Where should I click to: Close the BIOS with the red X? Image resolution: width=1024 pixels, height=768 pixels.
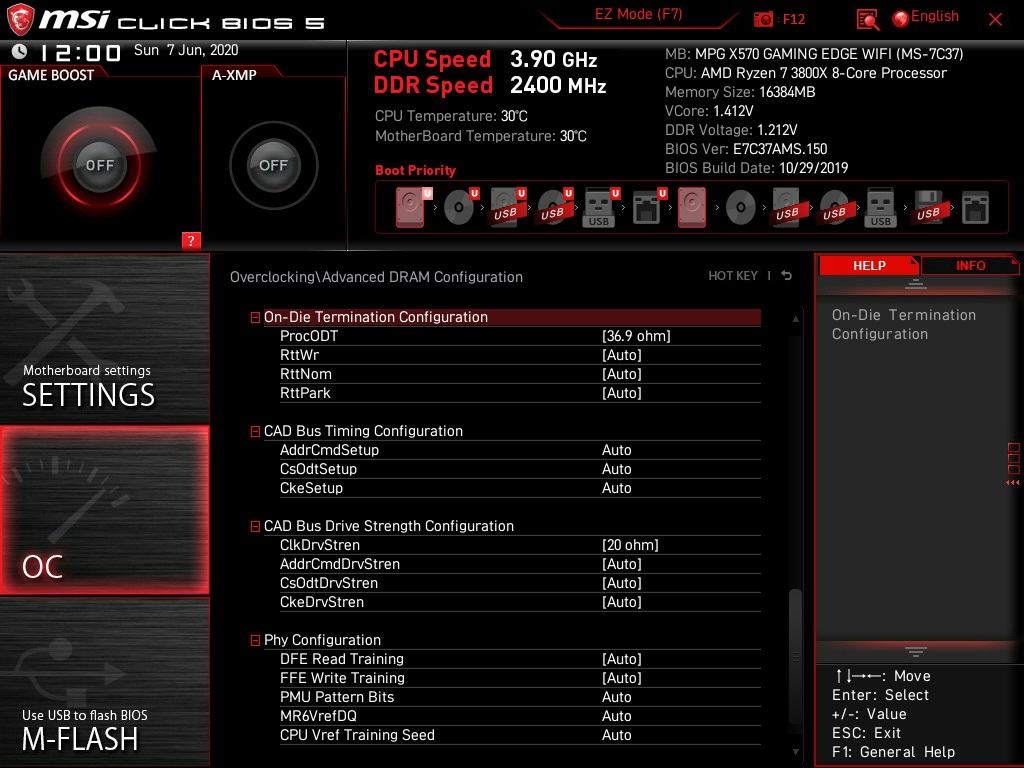(x=995, y=20)
